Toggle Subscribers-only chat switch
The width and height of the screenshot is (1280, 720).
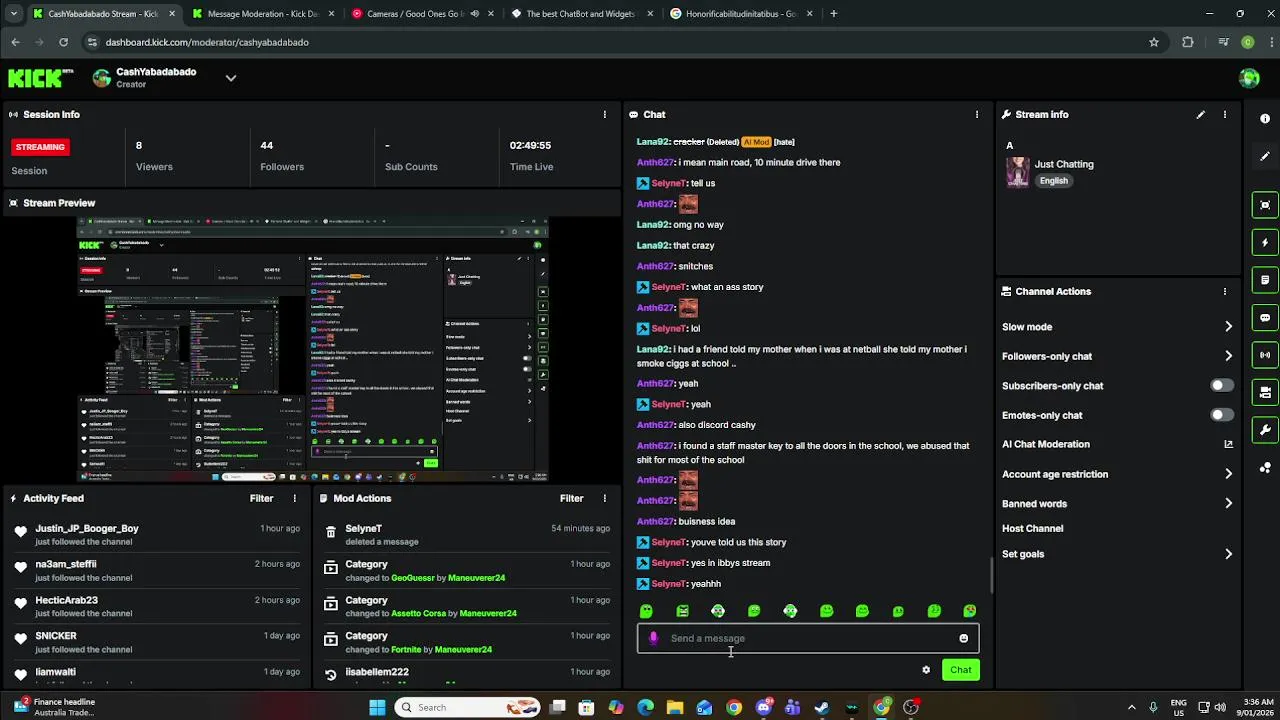pyautogui.click(x=1221, y=385)
